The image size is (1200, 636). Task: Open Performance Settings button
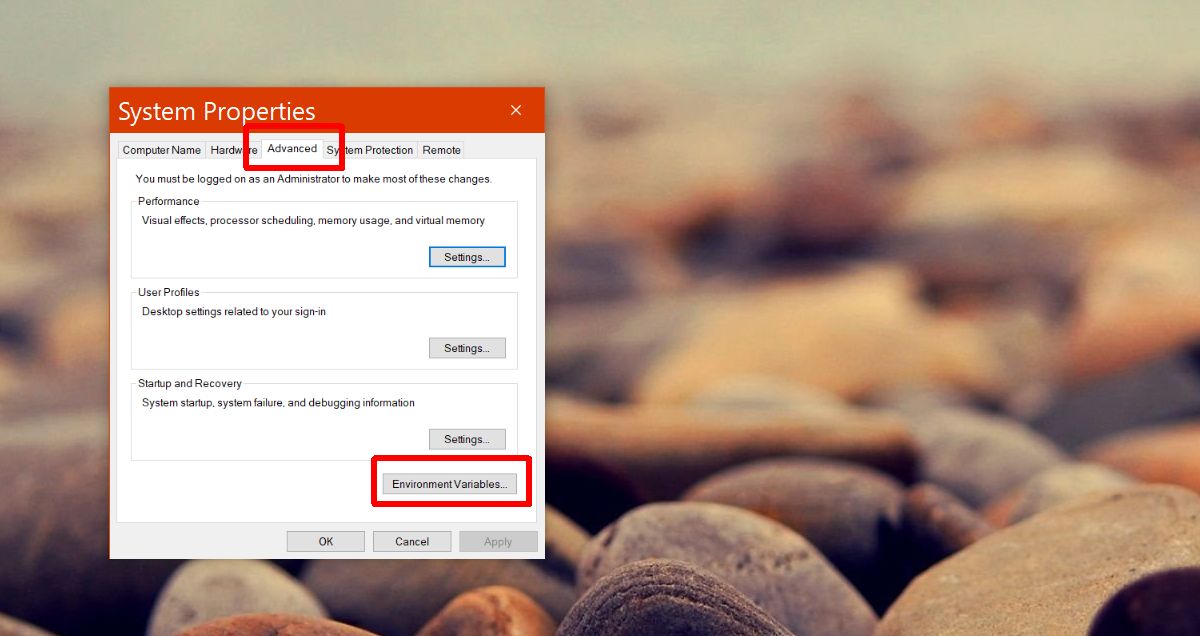tap(467, 257)
